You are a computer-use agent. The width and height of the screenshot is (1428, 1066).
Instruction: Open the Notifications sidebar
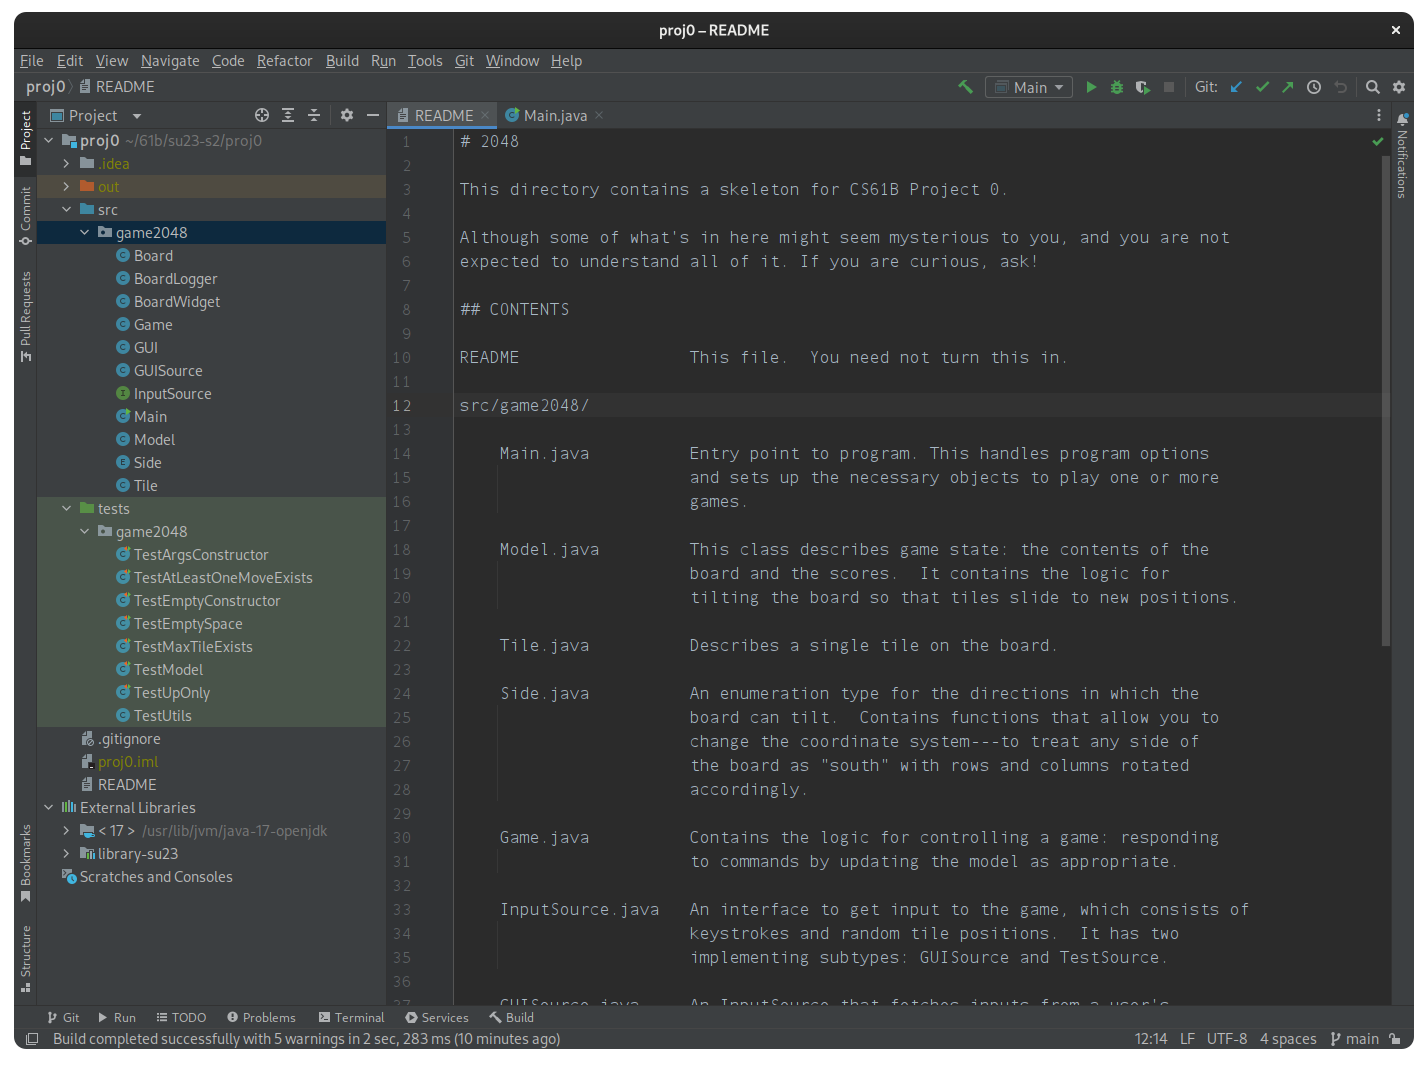[x=1402, y=155]
